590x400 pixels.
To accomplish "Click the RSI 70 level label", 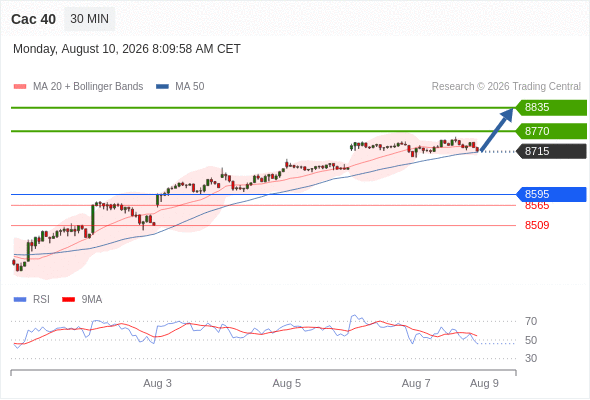I will click(x=531, y=321).
